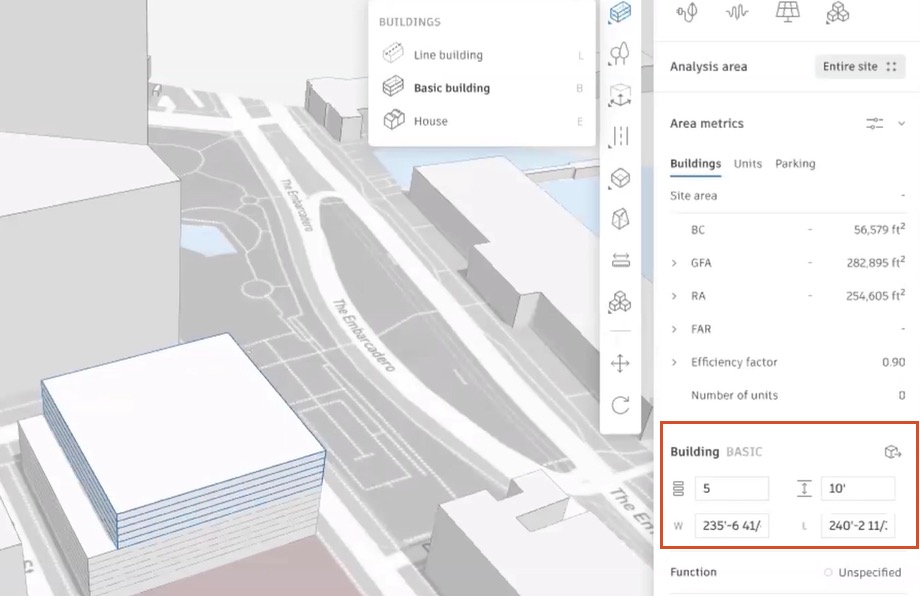Click the House icon in menu
The width and height of the screenshot is (920, 596).
click(394, 120)
